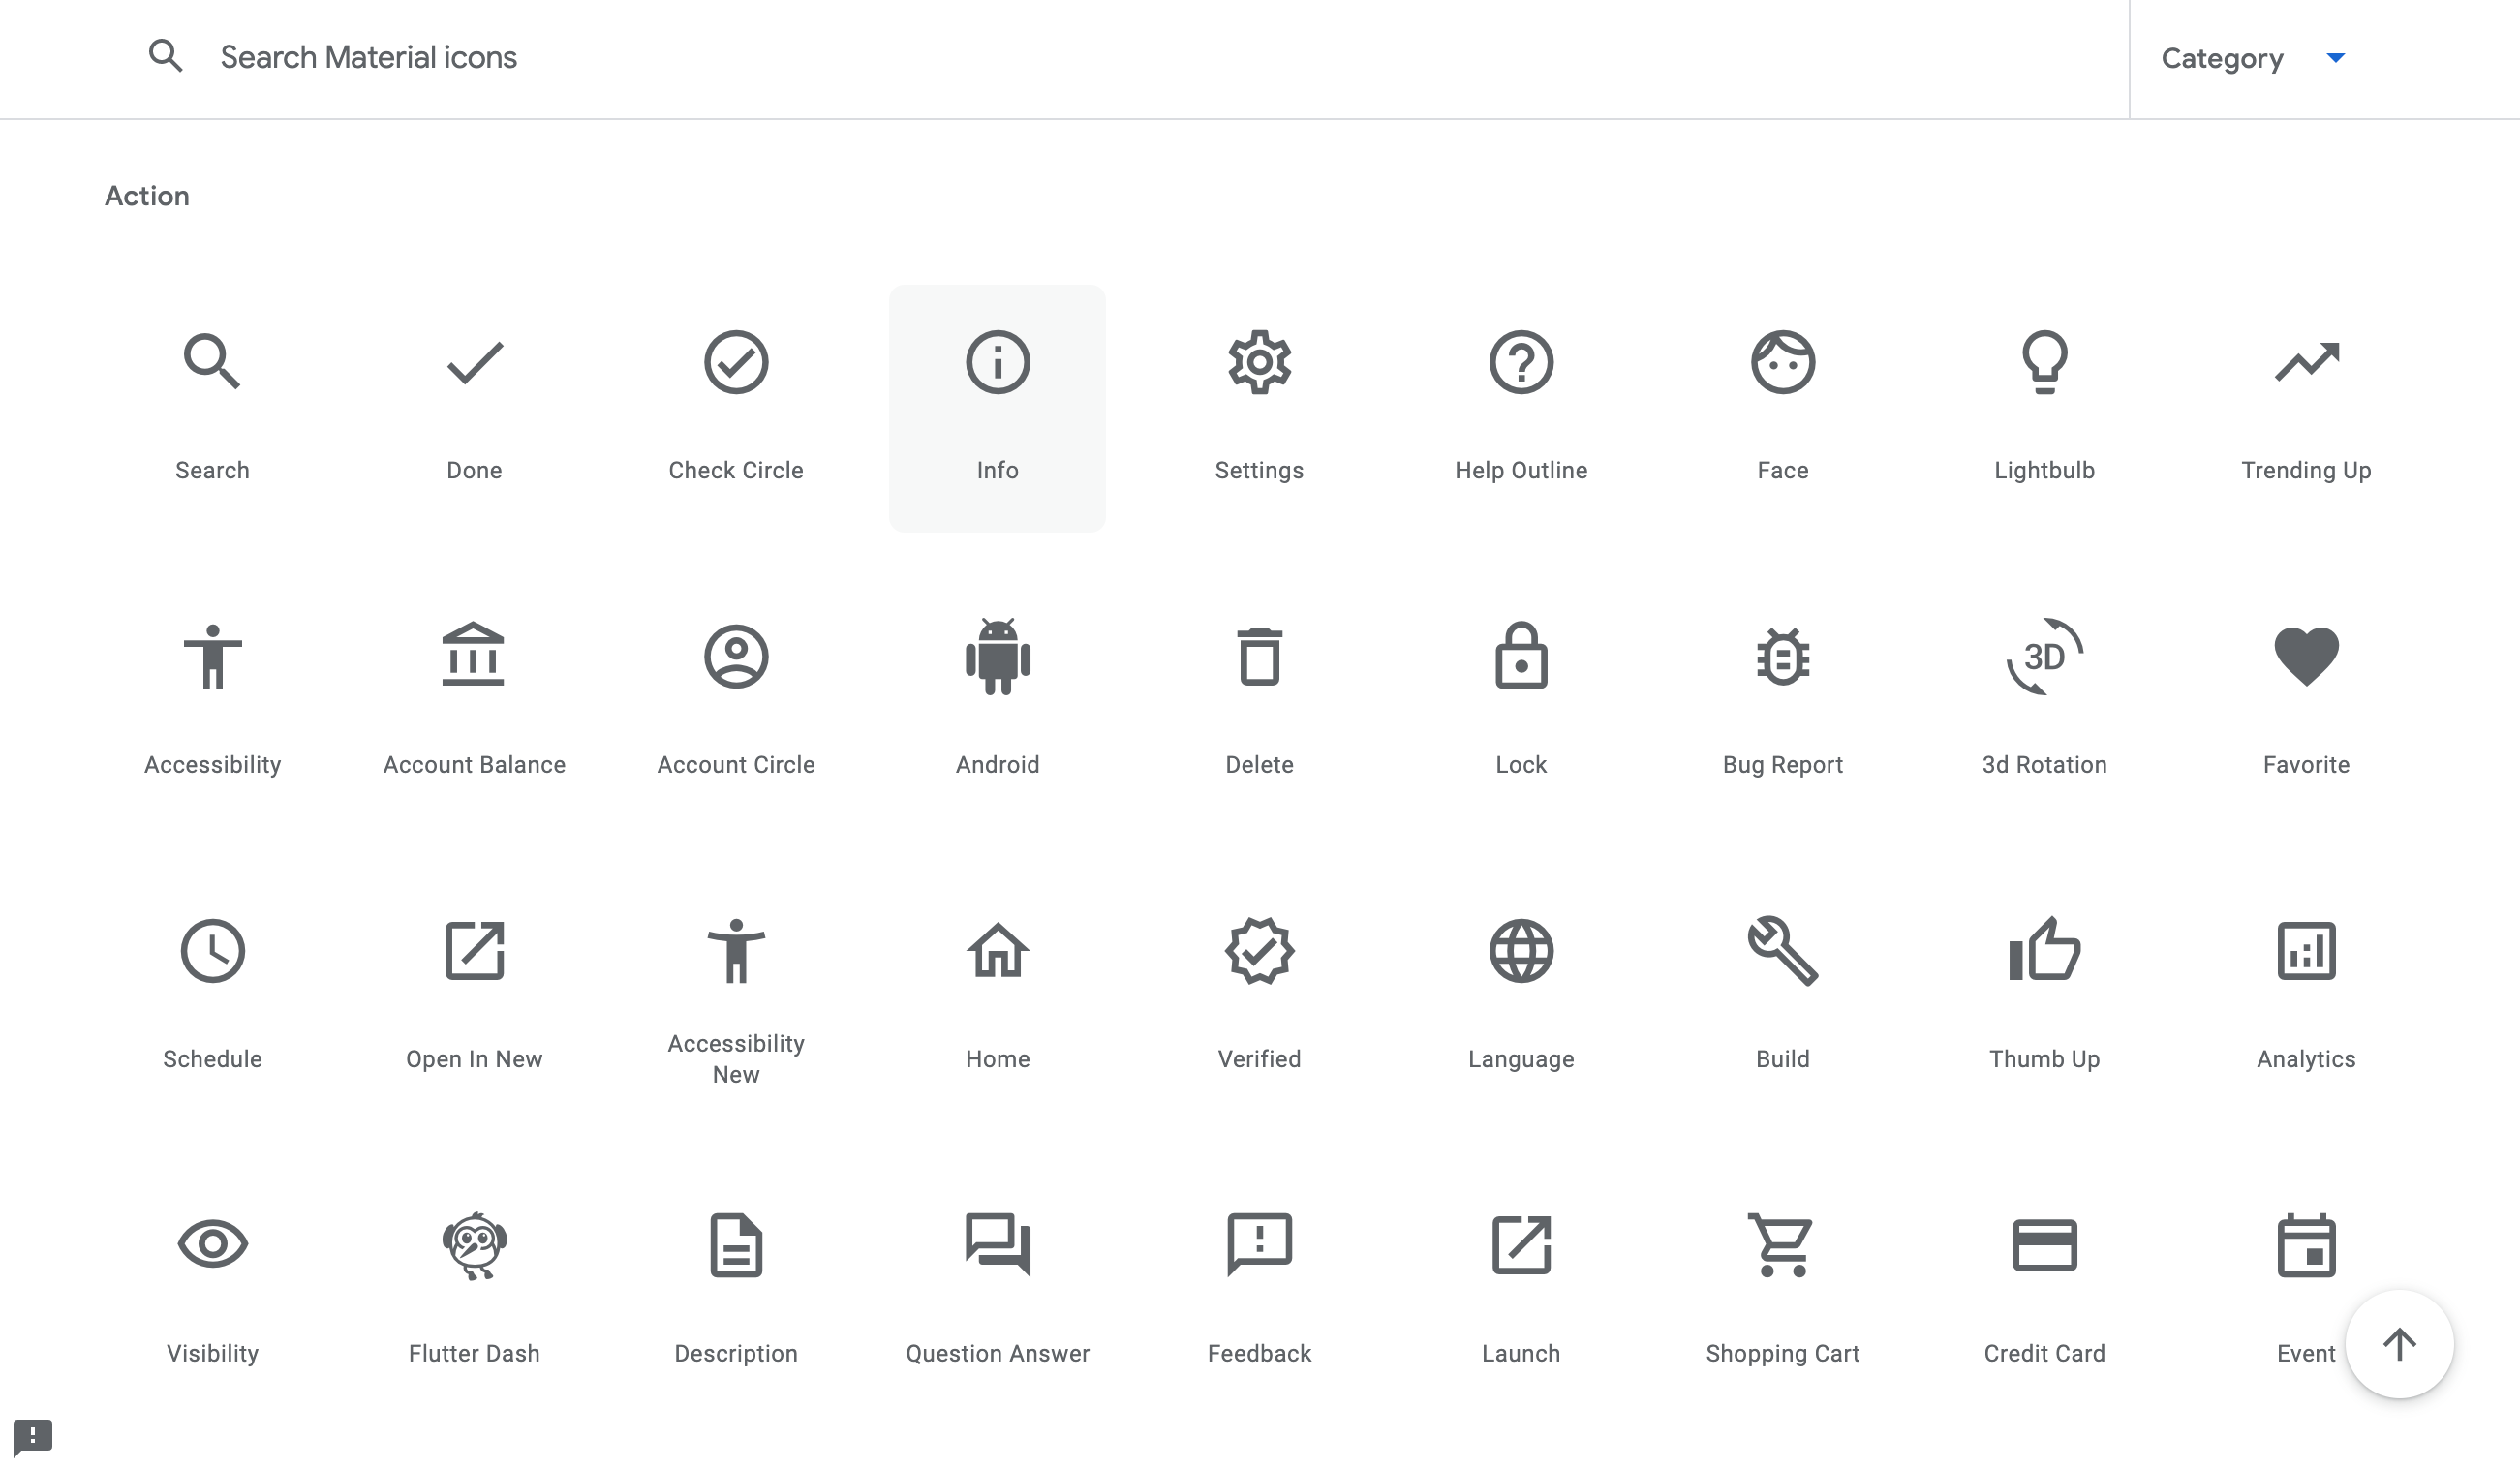
Task: Select the Thumb Up icon
Action: pyautogui.click(x=2045, y=951)
